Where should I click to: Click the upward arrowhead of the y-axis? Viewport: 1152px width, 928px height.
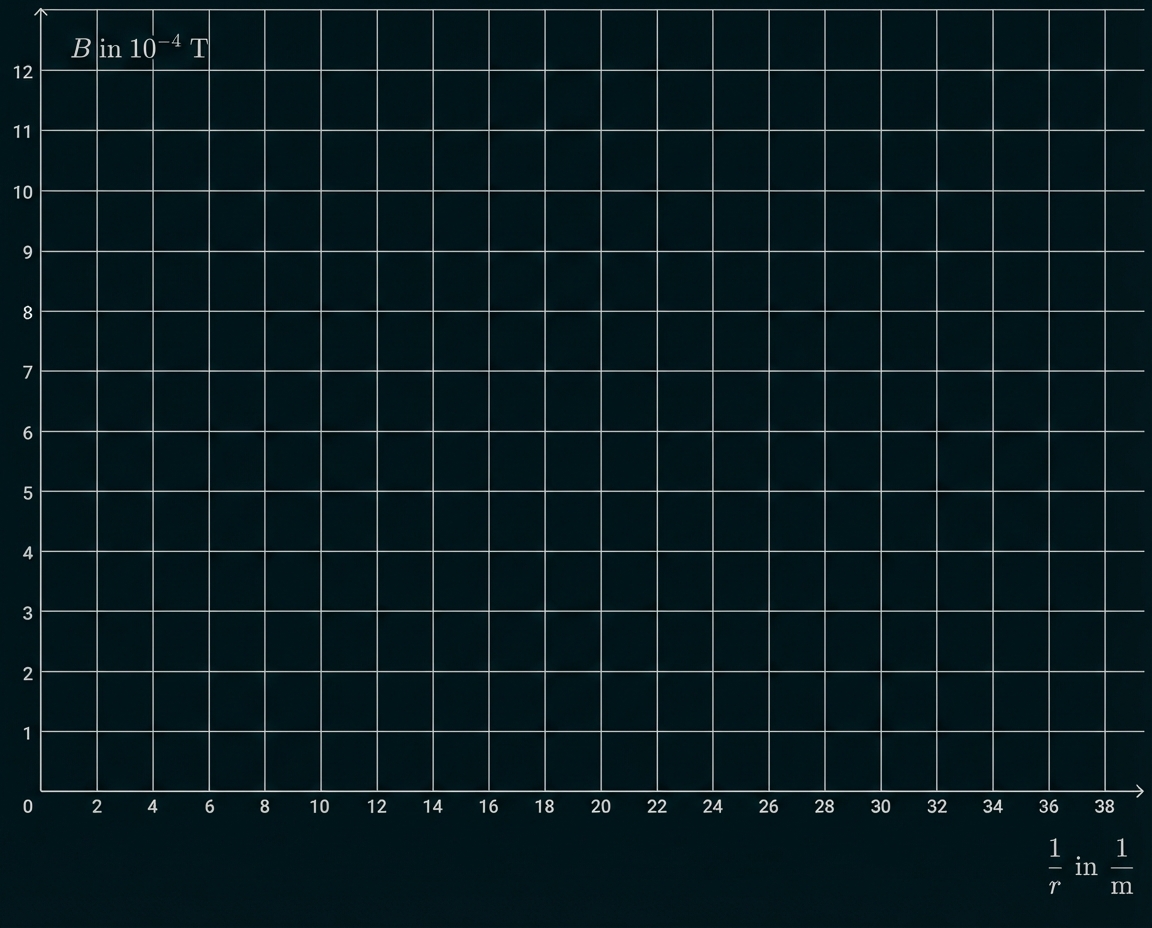click(x=40, y=10)
